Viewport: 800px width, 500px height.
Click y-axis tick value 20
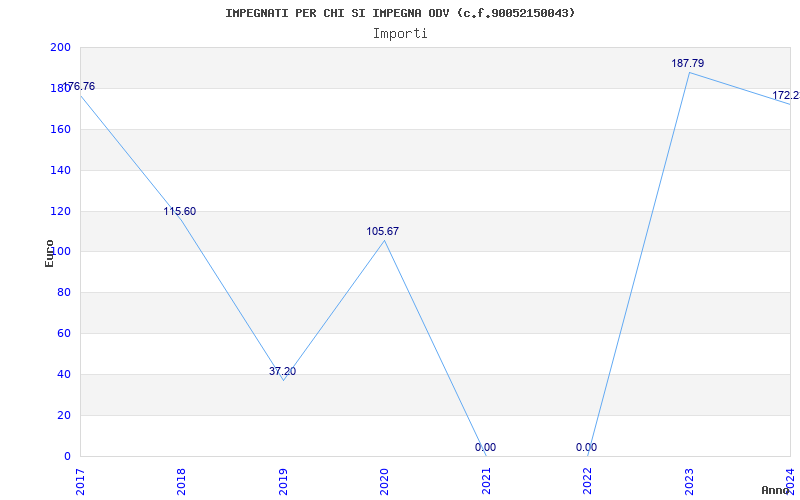click(64, 415)
